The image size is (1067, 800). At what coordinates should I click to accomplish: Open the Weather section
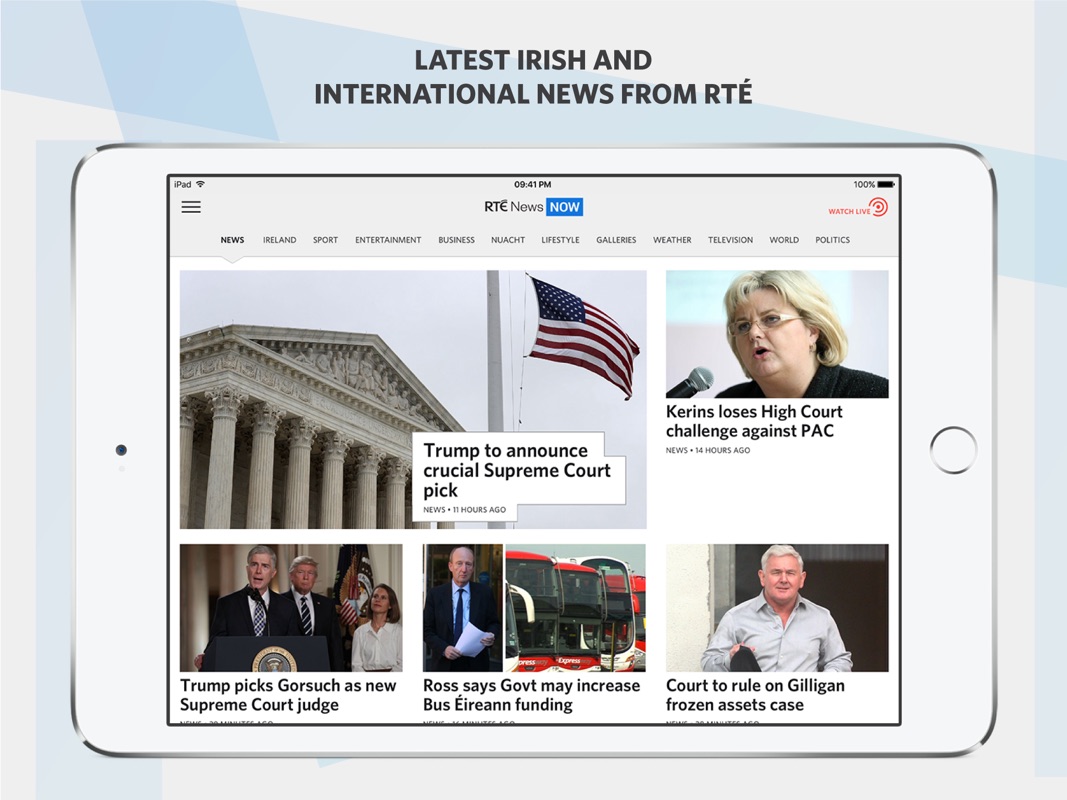pyautogui.click(x=672, y=240)
